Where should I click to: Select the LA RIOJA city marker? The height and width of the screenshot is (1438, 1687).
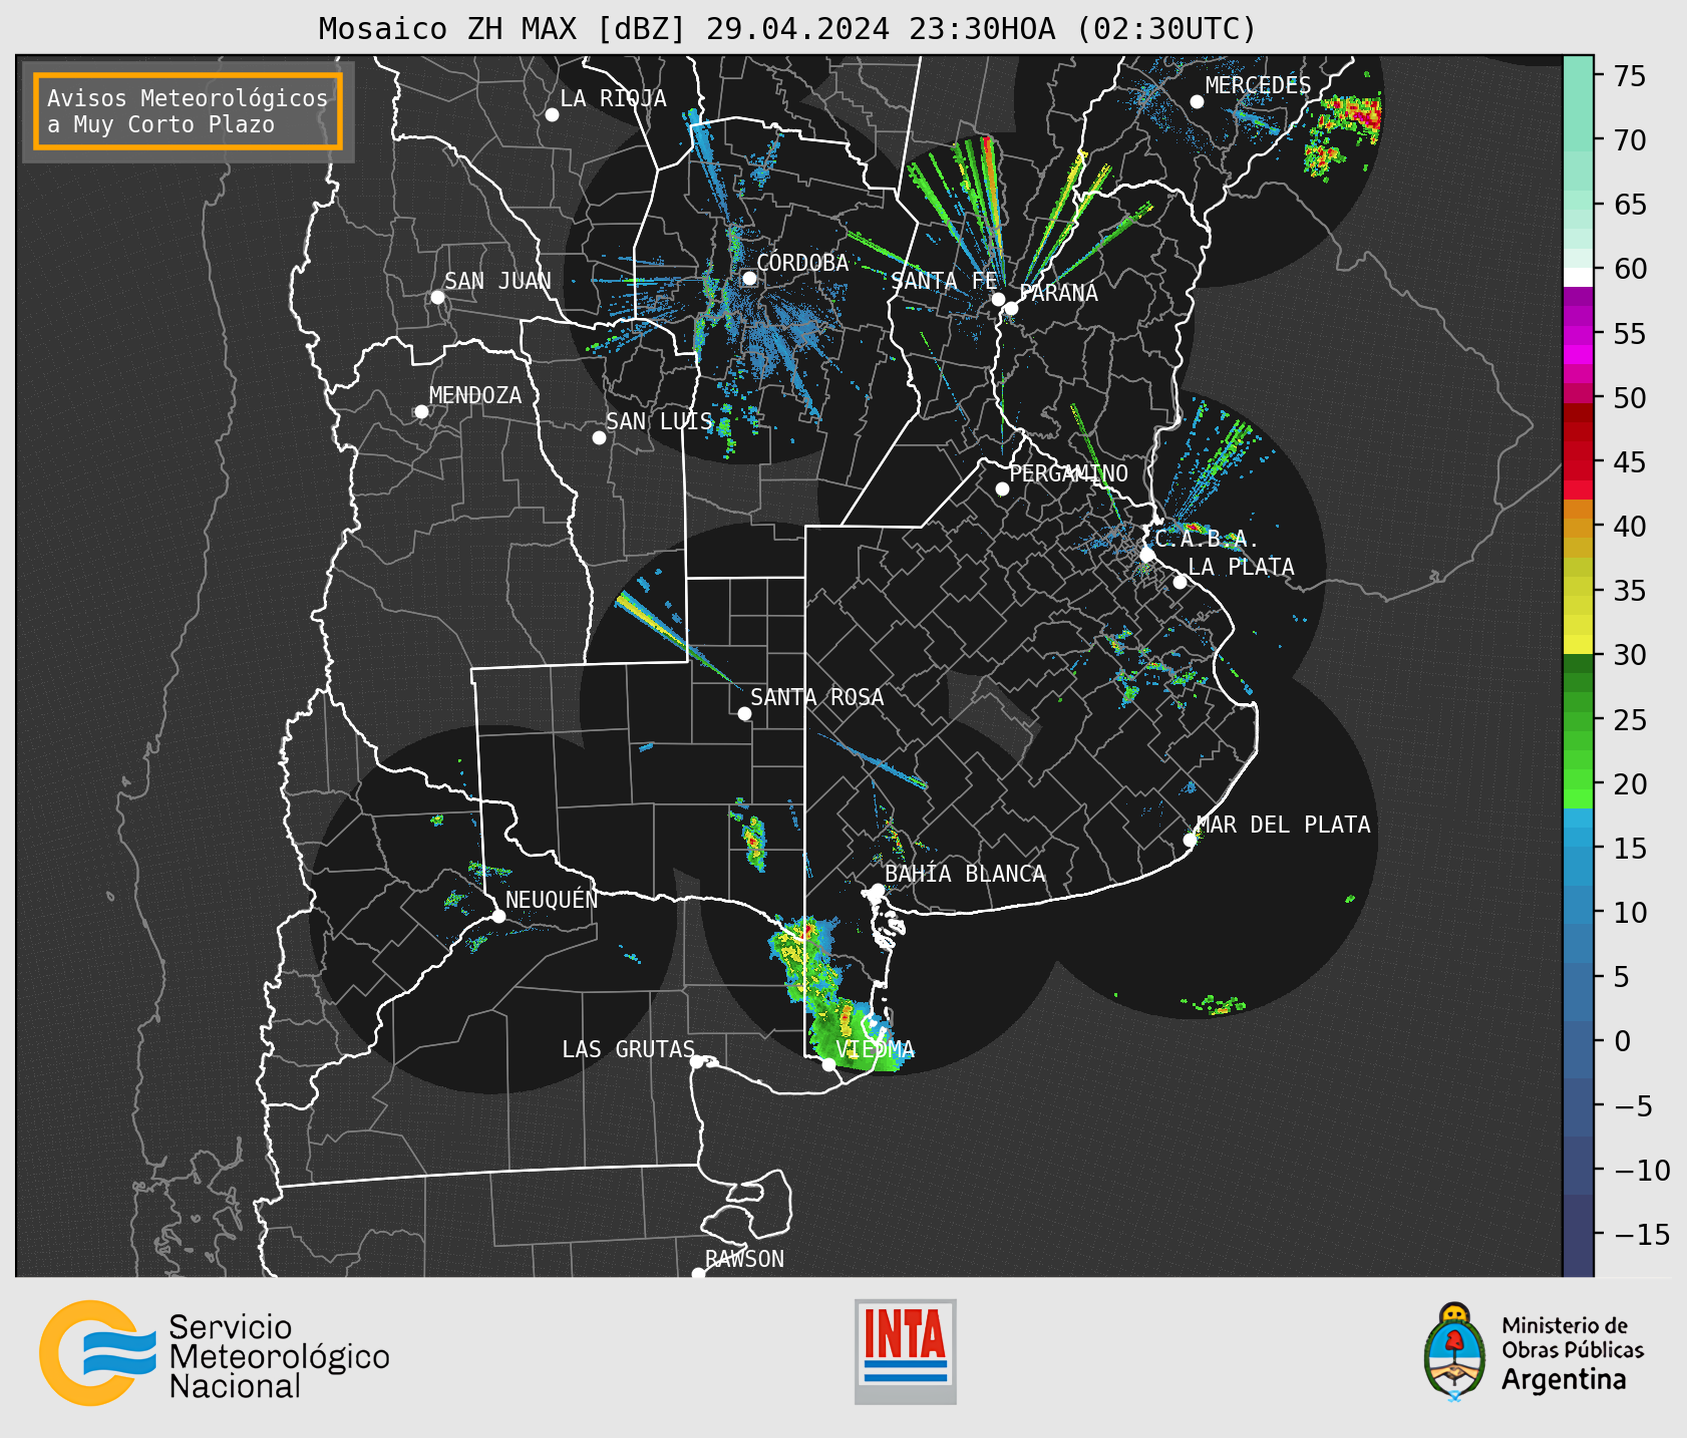[552, 115]
